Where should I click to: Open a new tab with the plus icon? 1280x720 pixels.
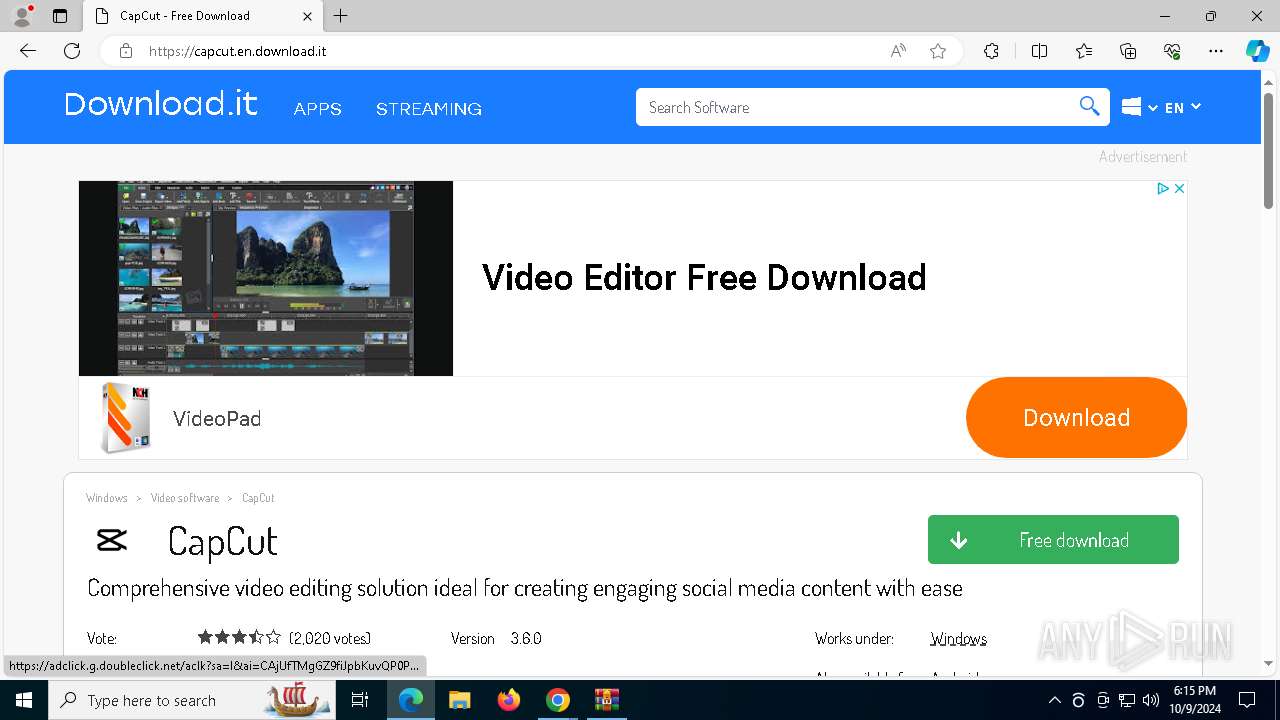coord(341,16)
